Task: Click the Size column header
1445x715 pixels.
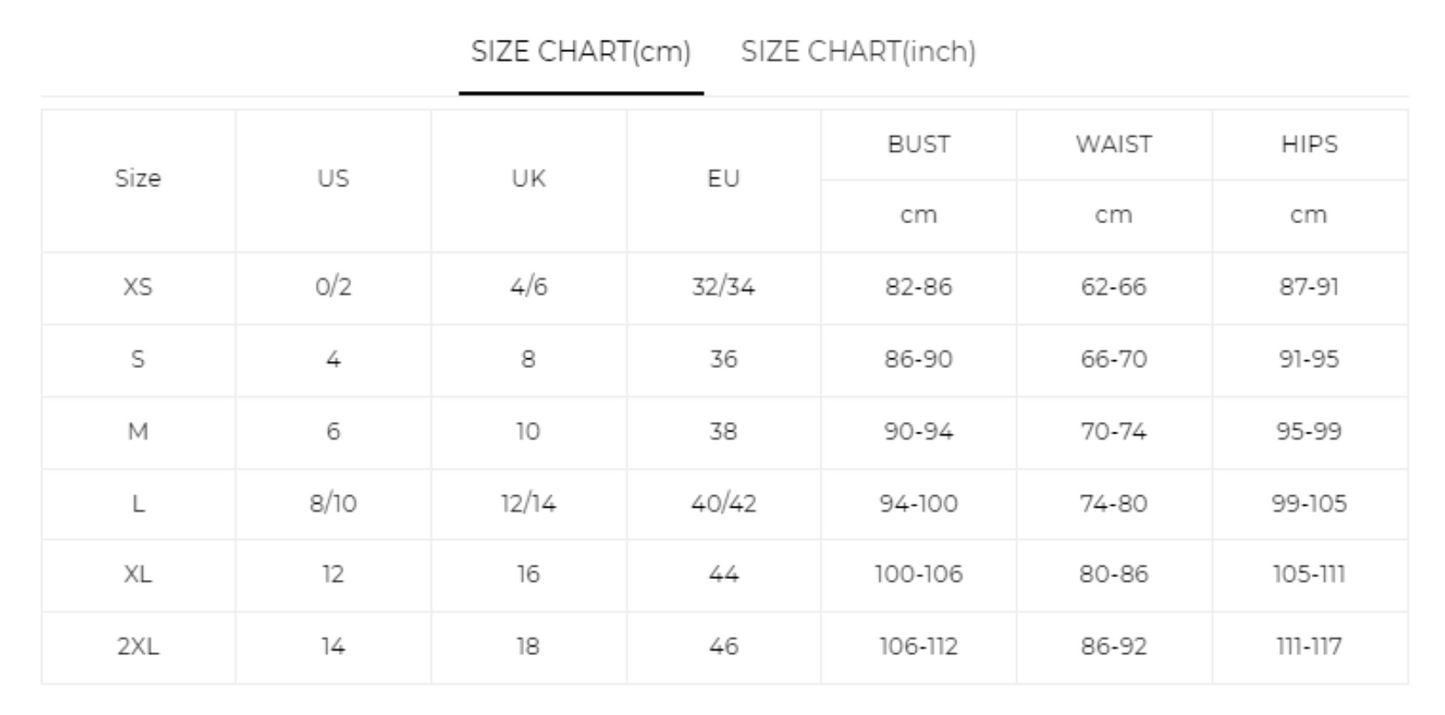Action: tap(138, 180)
